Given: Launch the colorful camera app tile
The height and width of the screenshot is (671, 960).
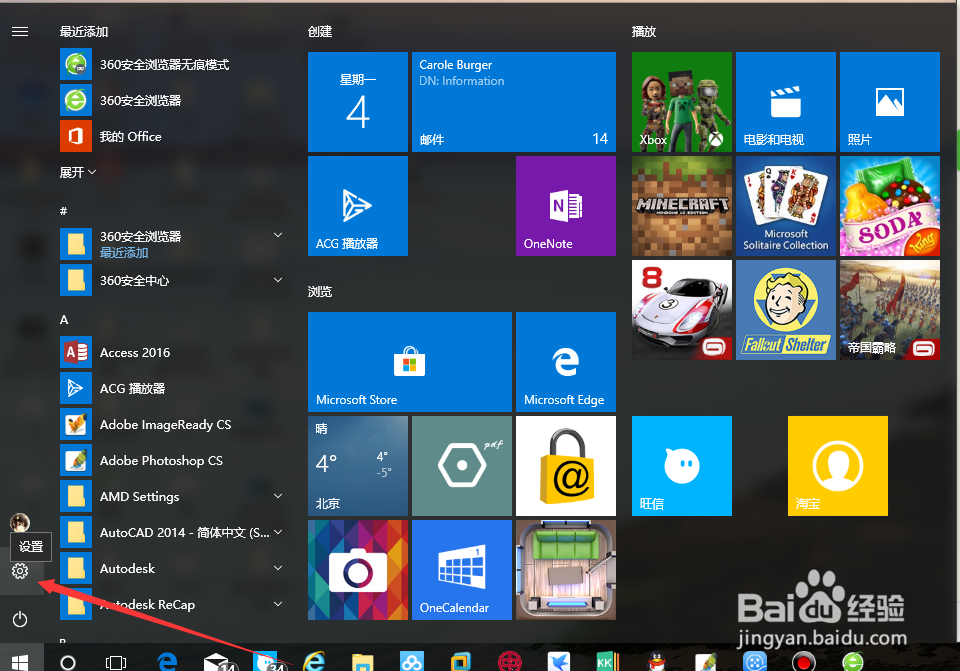Looking at the screenshot, I should pyautogui.click(x=358, y=570).
